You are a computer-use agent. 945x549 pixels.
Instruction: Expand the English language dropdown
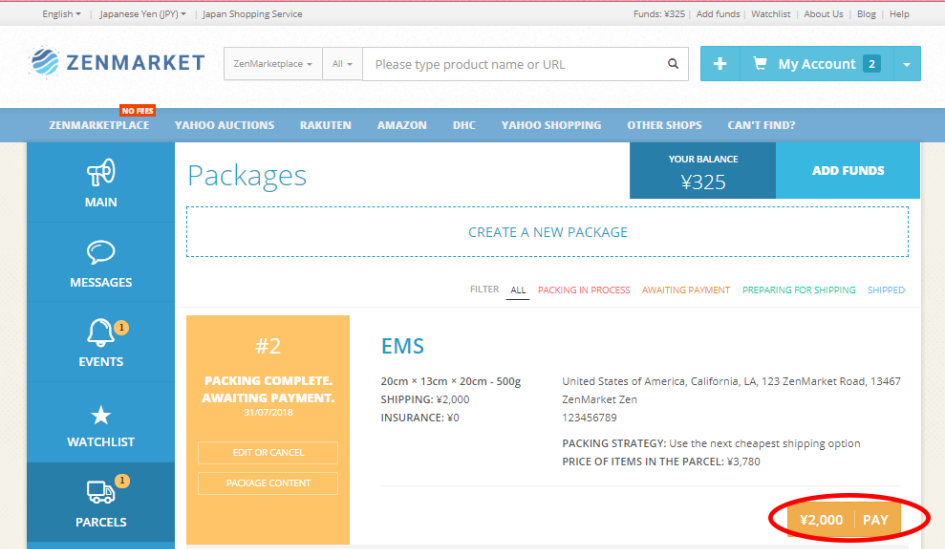(62, 14)
